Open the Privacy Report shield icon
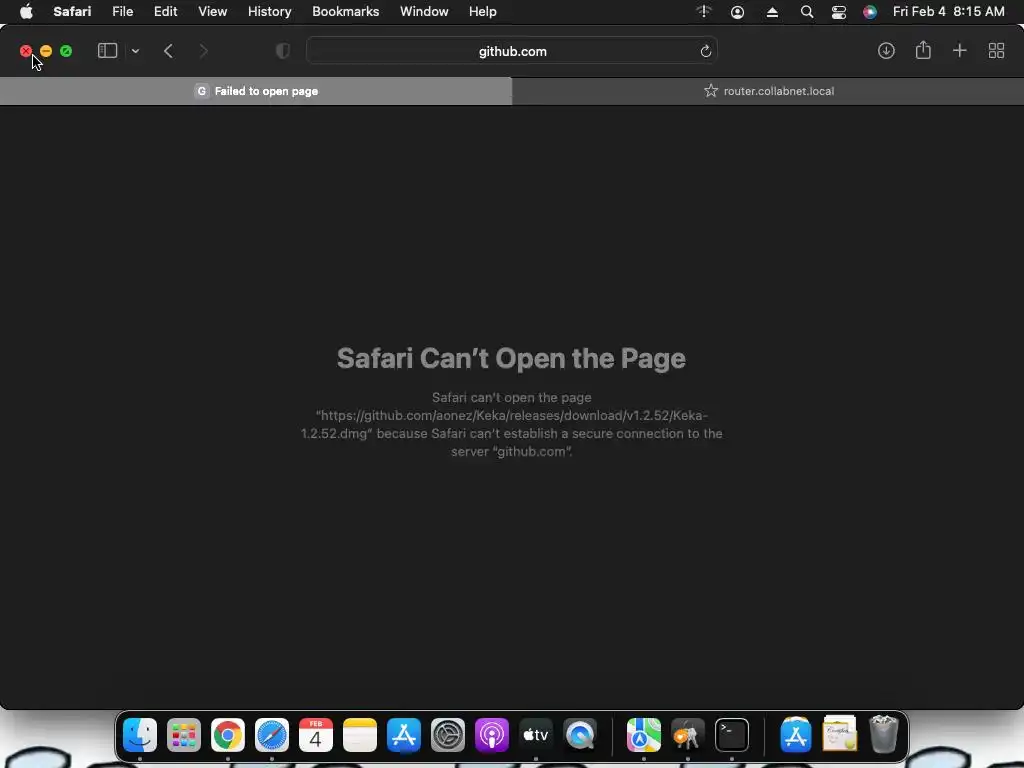This screenshot has height=768, width=1024. [283, 51]
